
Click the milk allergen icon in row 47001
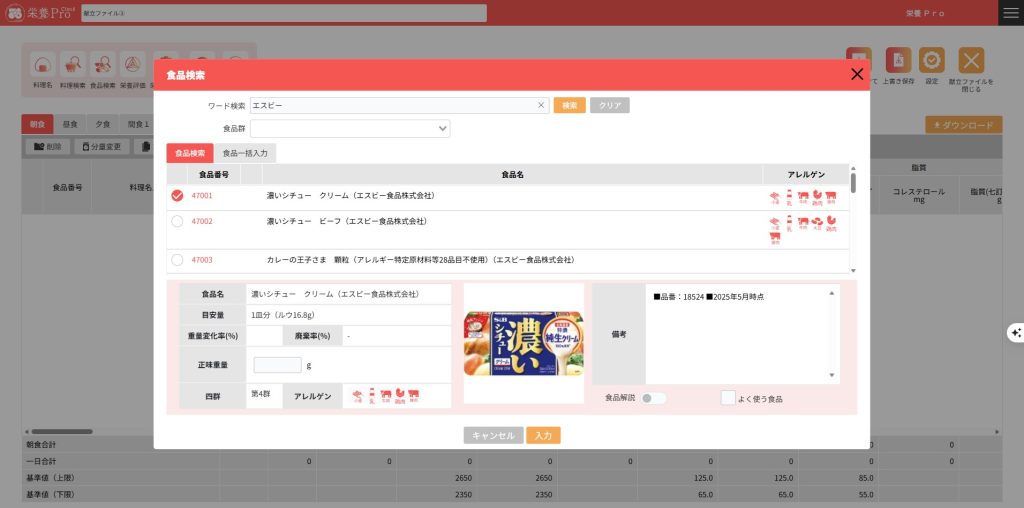coord(789,198)
